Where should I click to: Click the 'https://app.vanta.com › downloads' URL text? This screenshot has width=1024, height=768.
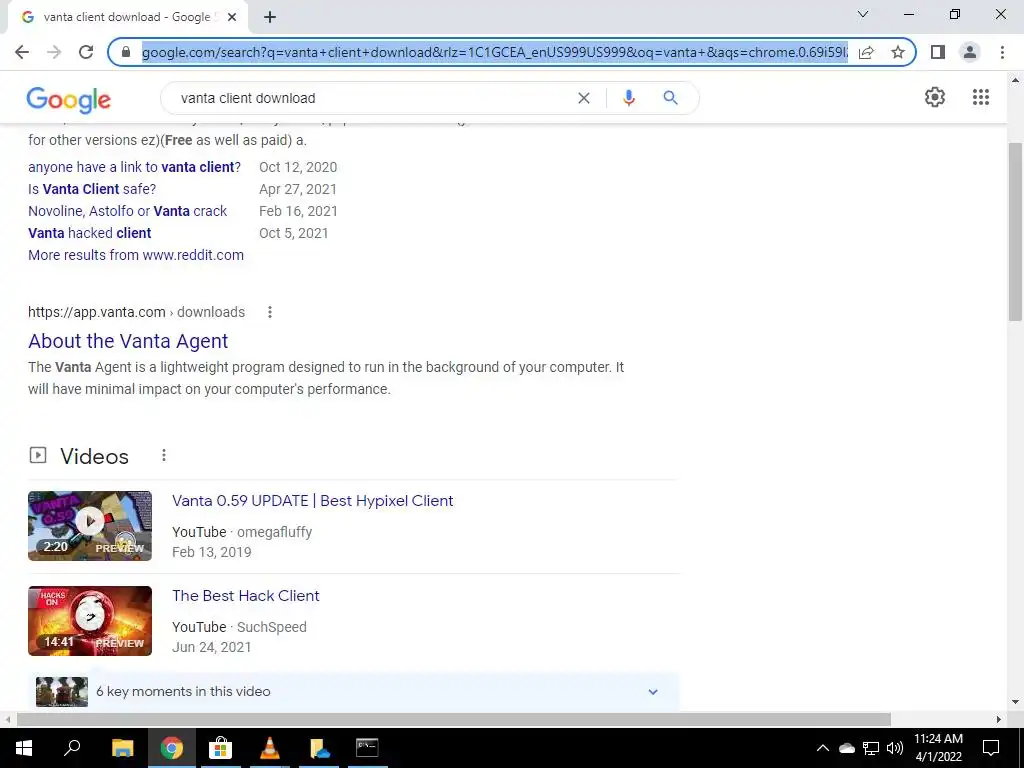pos(136,312)
